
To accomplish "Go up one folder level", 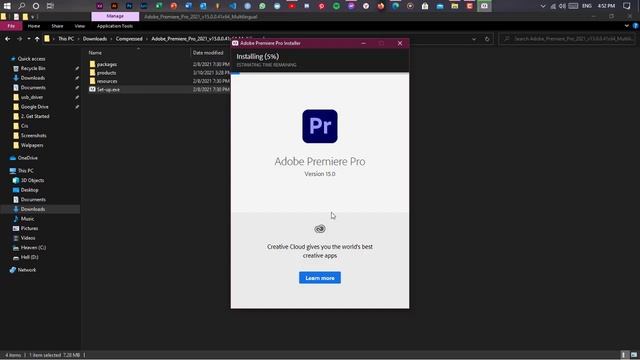I will pyautogui.click(x=37, y=39).
